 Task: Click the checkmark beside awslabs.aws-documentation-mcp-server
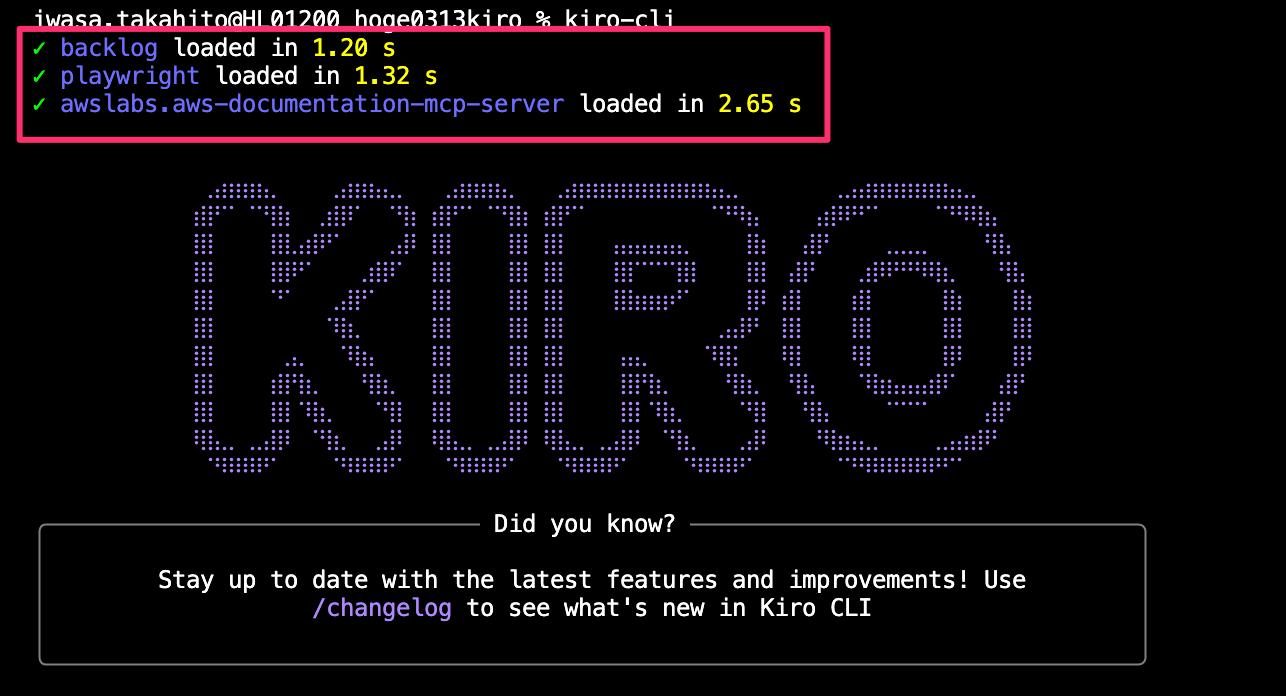pos(39,104)
